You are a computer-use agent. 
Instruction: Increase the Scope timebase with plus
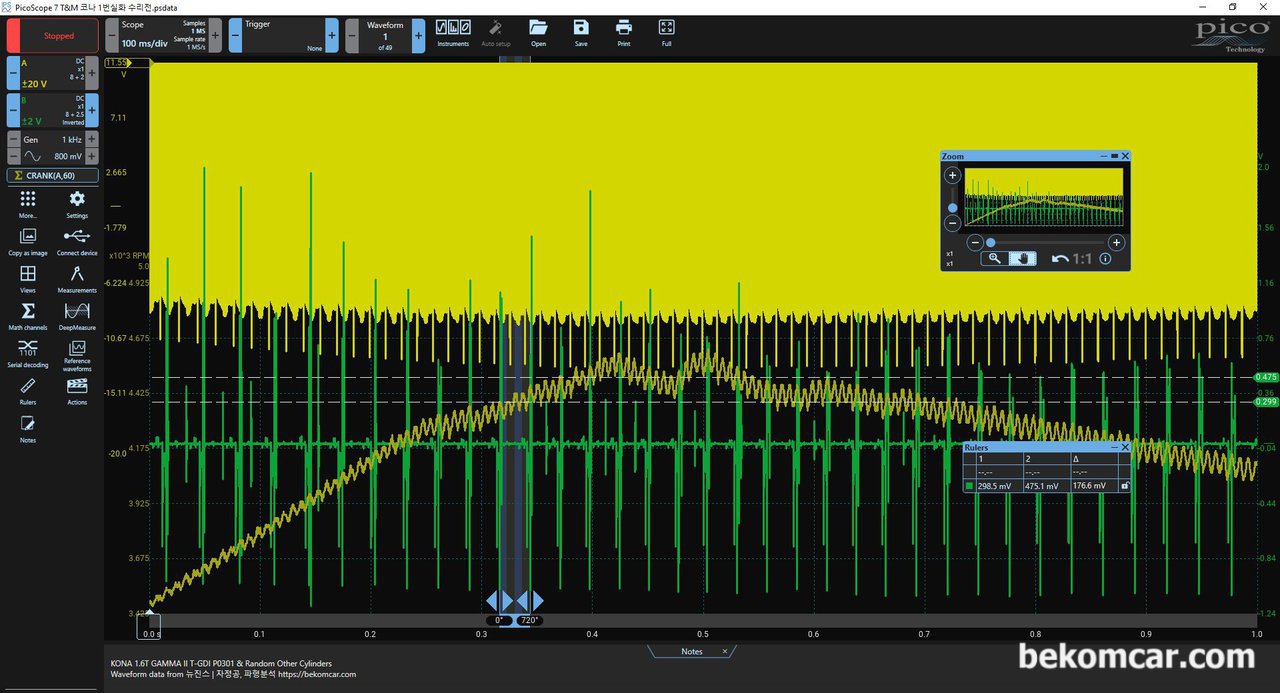coord(215,35)
